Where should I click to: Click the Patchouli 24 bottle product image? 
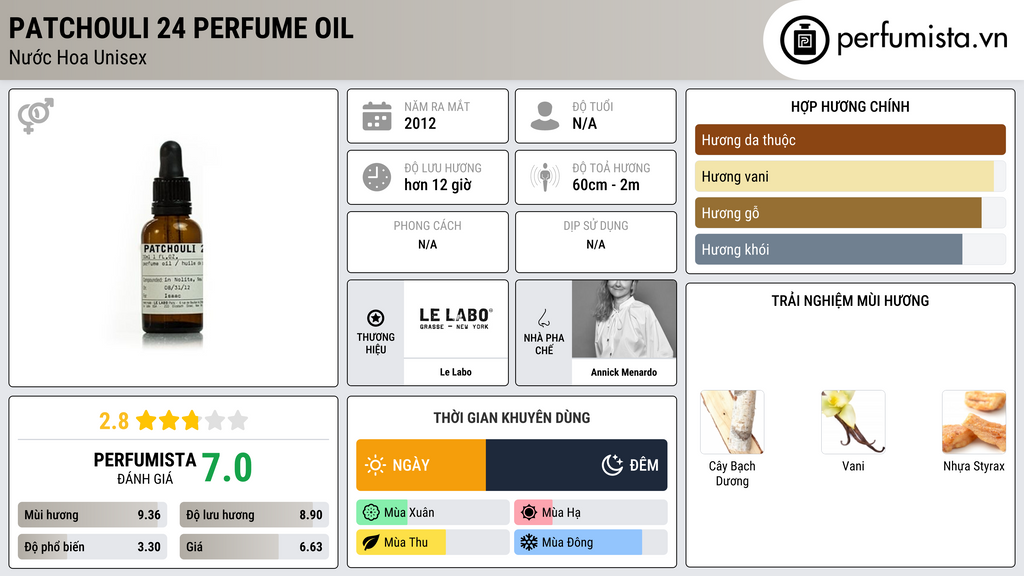pyautogui.click(x=173, y=238)
